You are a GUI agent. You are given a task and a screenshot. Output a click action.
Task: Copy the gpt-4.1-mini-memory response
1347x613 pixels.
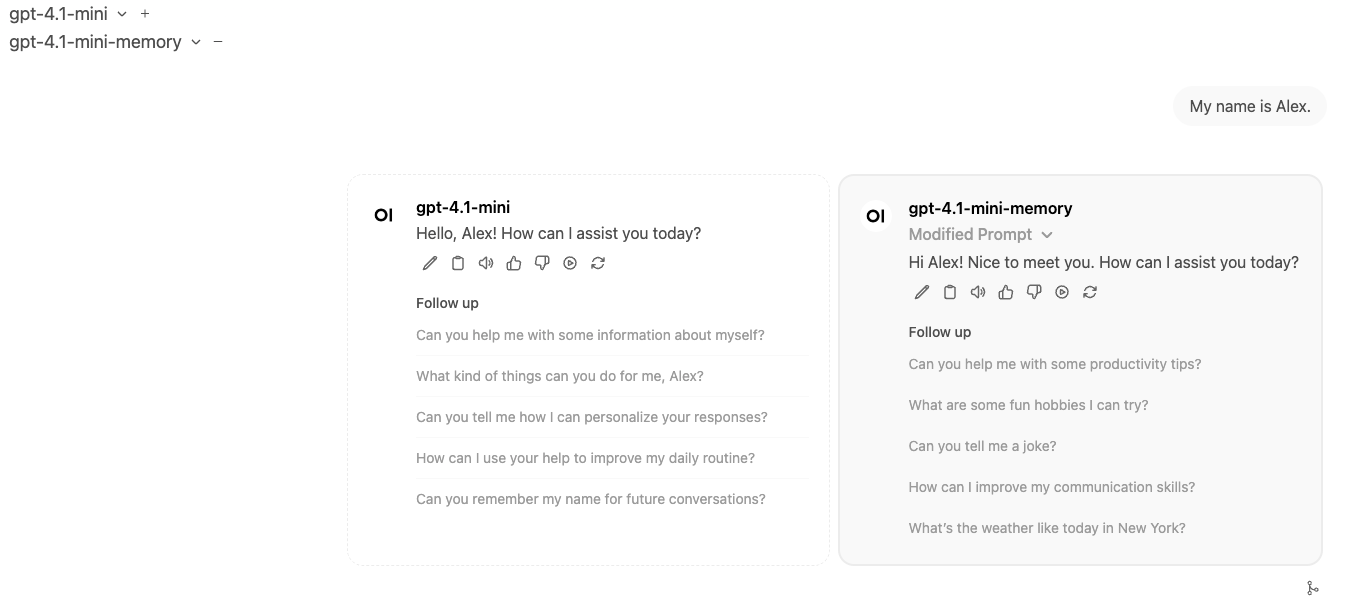(x=949, y=291)
